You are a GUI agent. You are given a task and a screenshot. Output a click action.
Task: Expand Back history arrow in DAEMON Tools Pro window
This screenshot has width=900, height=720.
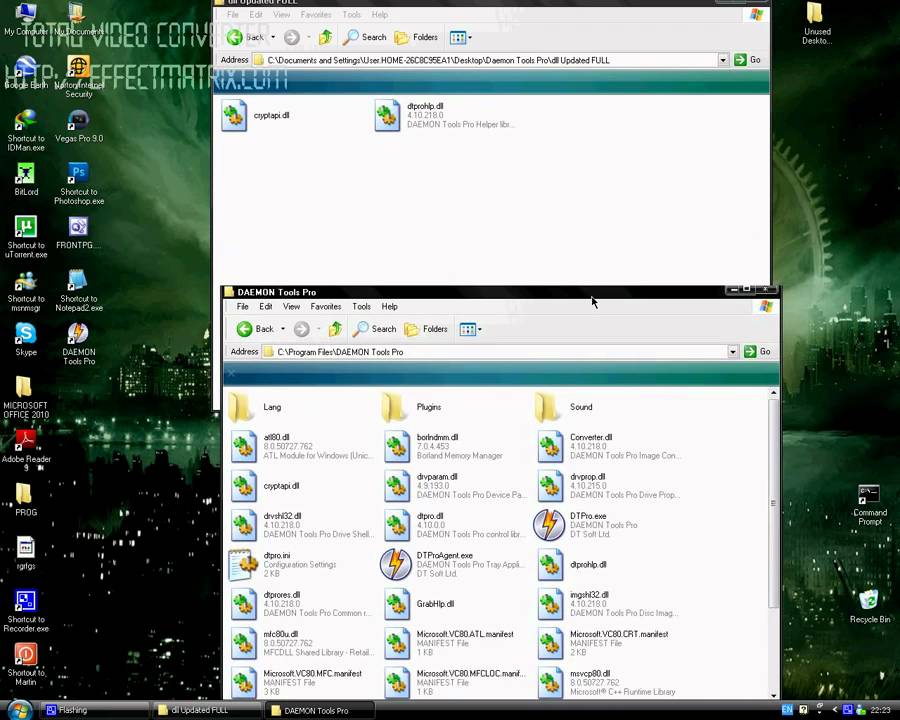coord(283,329)
